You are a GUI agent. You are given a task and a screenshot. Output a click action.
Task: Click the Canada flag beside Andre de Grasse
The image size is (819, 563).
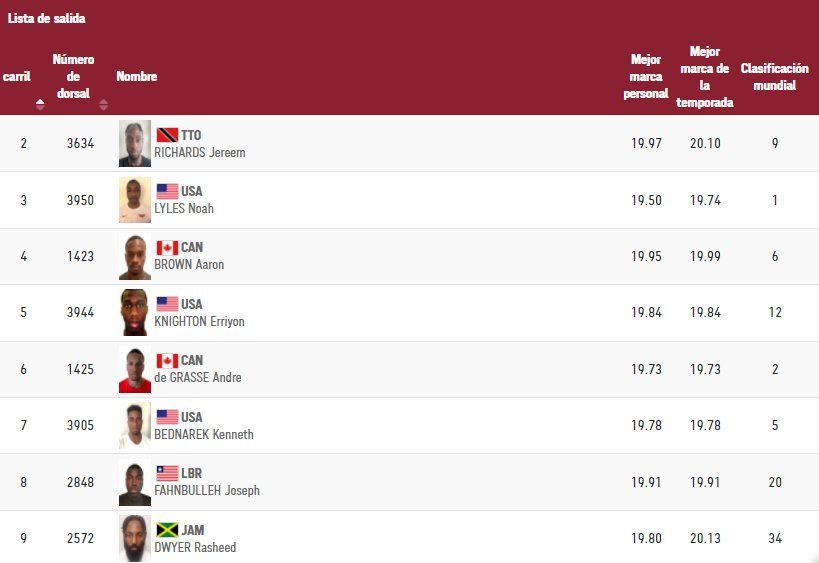pos(167,360)
